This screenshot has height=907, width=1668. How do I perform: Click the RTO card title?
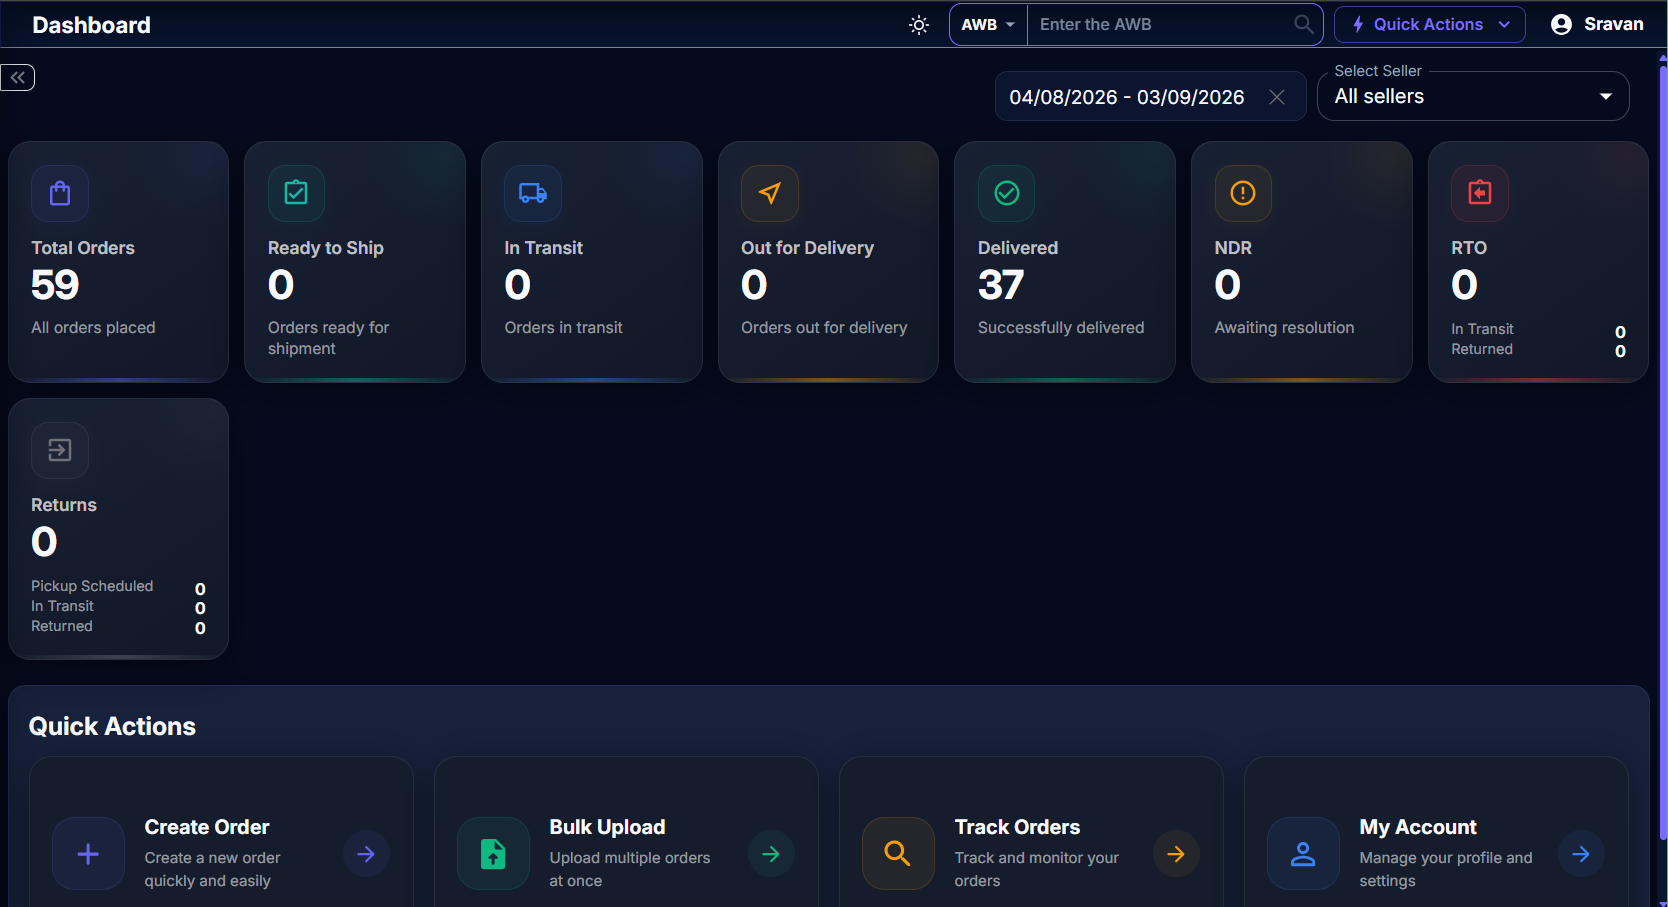click(1469, 248)
